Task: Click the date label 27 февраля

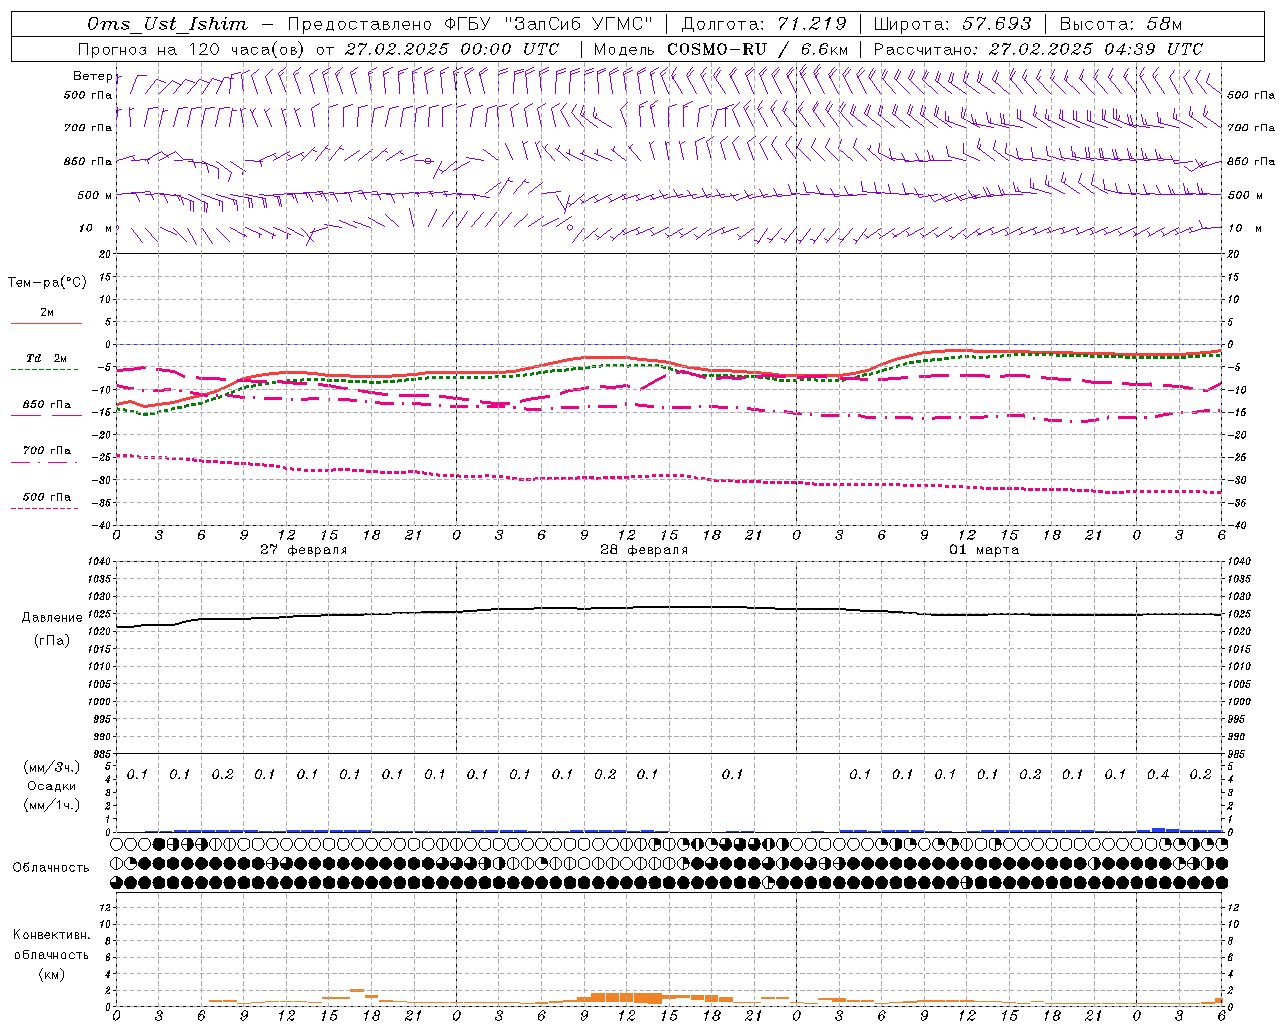Action: point(304,550)
